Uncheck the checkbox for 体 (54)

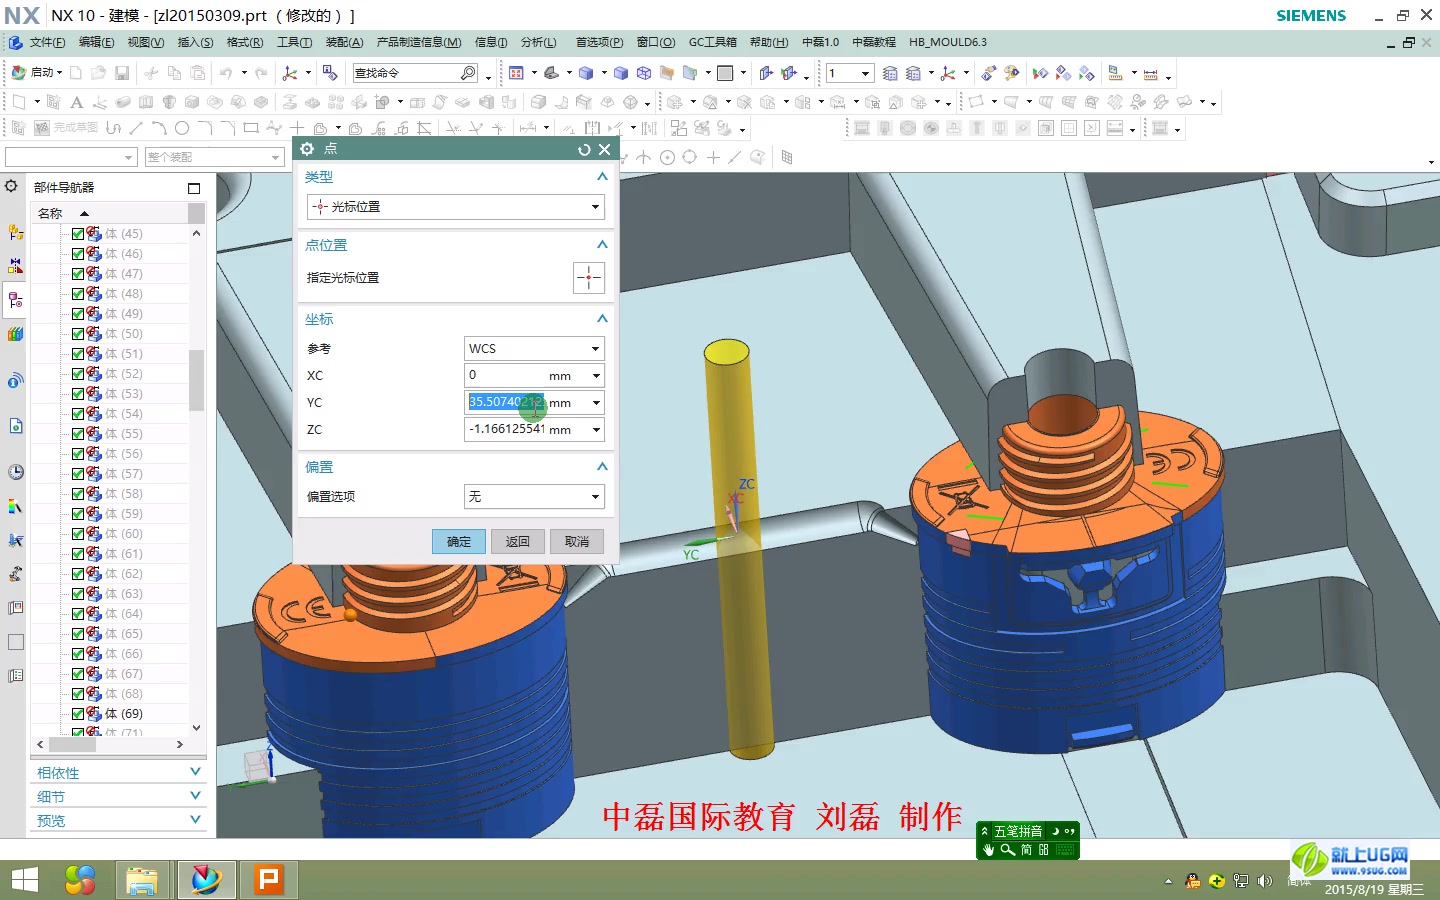tap(78, 413)
